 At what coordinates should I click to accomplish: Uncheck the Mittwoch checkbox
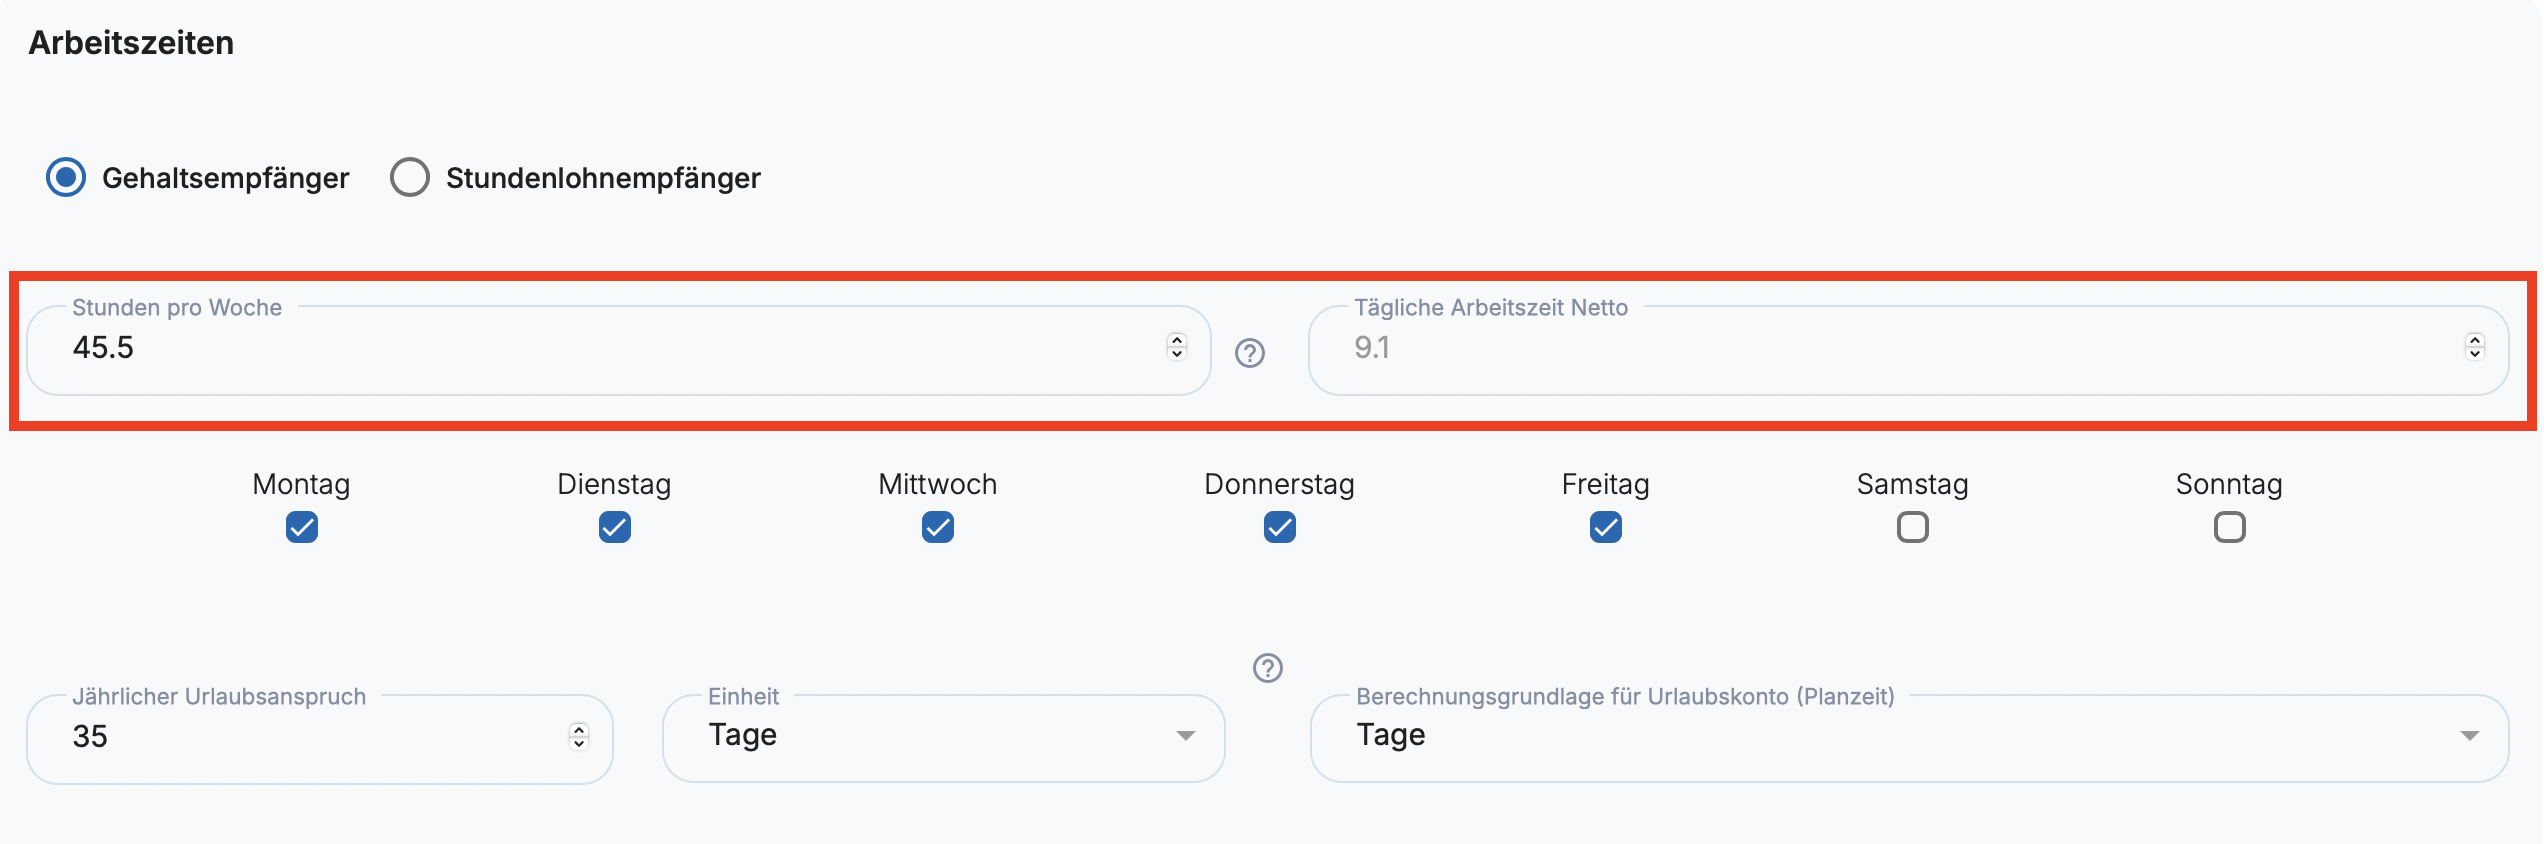(938, 527)
